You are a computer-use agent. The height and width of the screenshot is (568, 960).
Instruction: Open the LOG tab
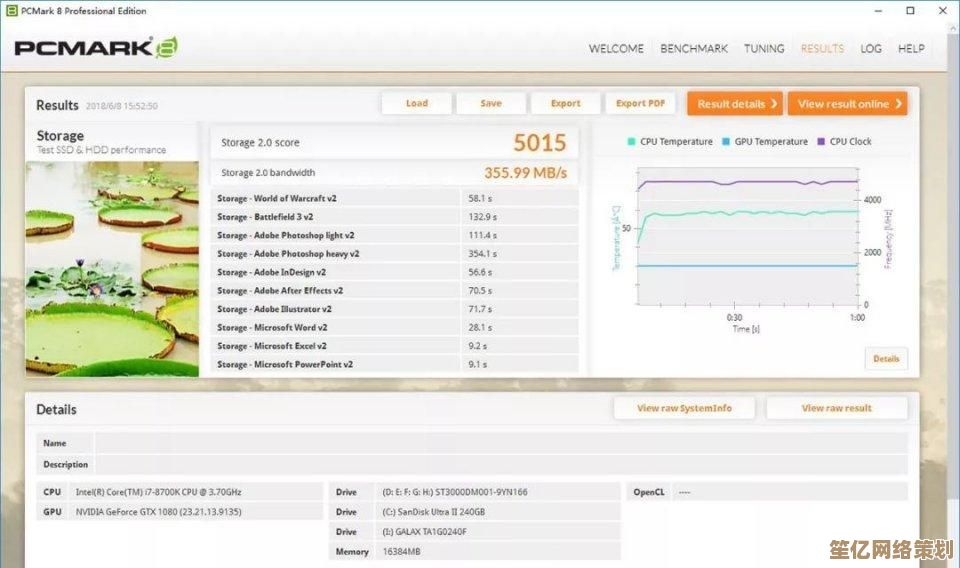point(871,48)
